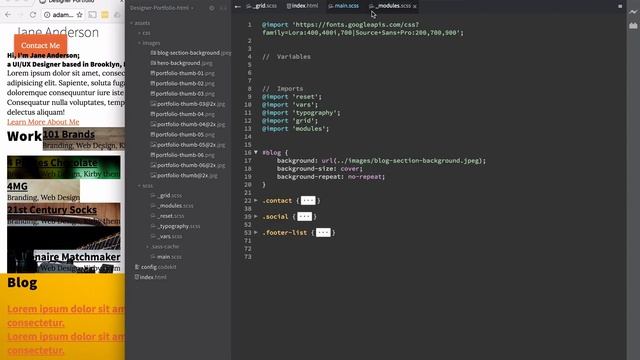Collapse the scss folder in the tree

[x=139, y=186]
